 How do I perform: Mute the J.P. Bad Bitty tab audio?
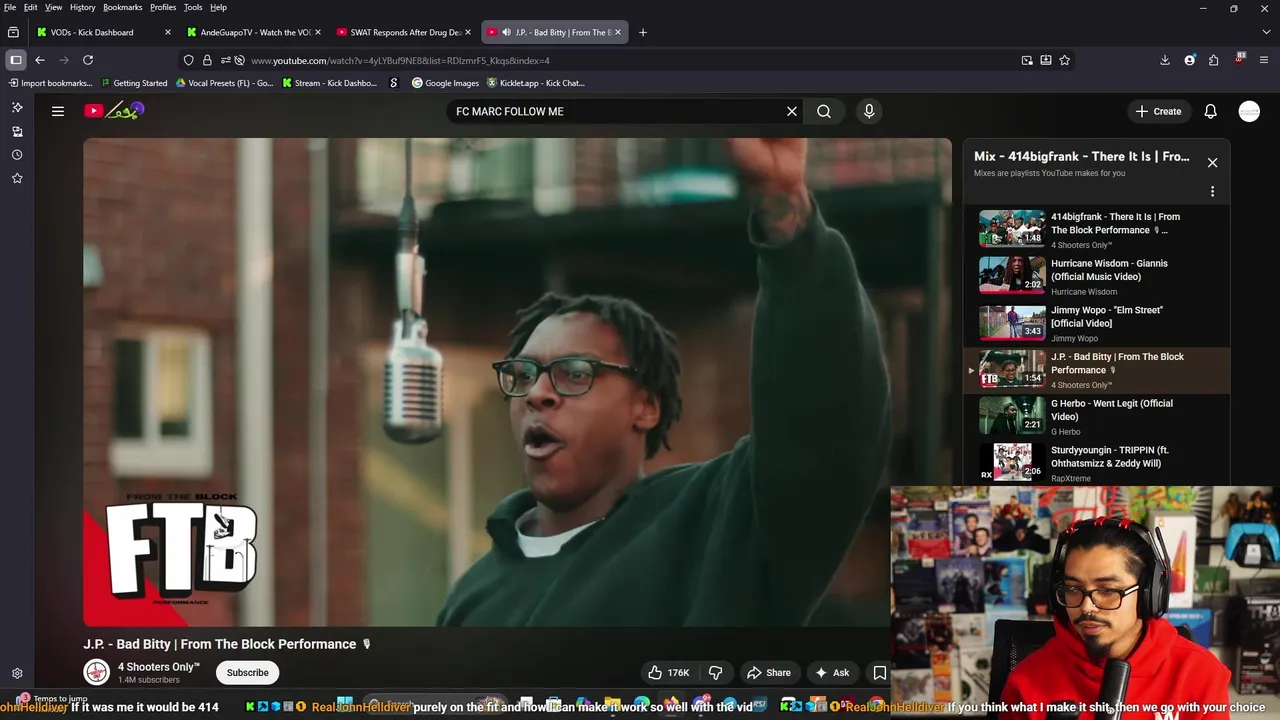pos(506,32)
